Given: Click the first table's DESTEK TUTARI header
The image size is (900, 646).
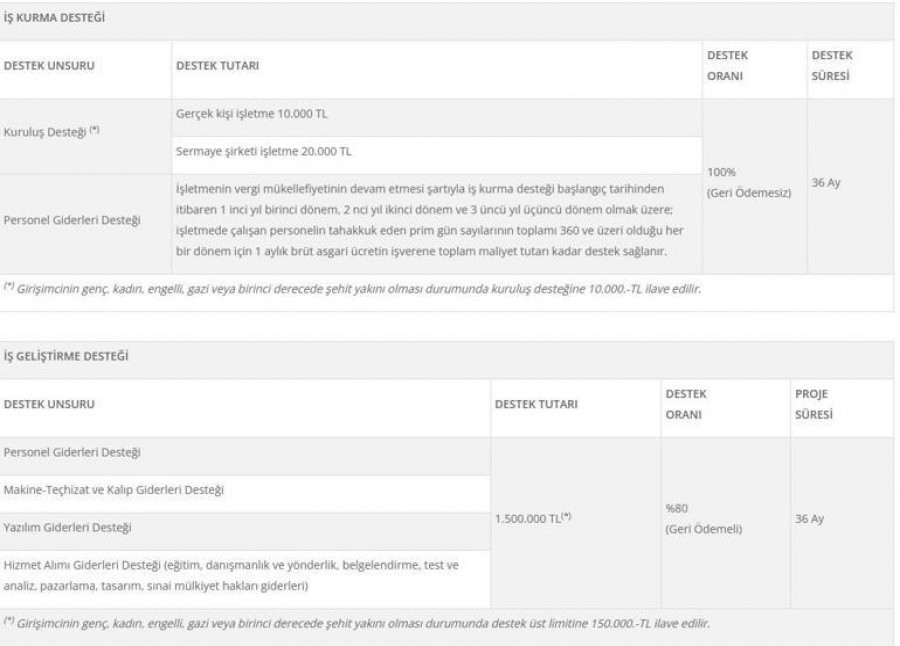Looking at the screenshot, I should click(217, 66).
